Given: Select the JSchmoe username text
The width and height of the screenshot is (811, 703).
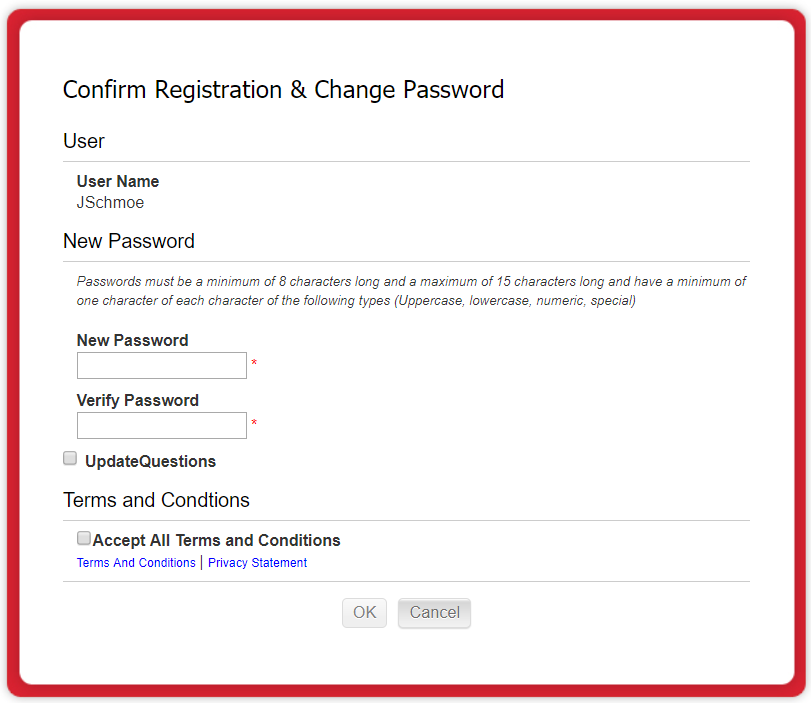Looking at the screenshot, I should 110,203.
